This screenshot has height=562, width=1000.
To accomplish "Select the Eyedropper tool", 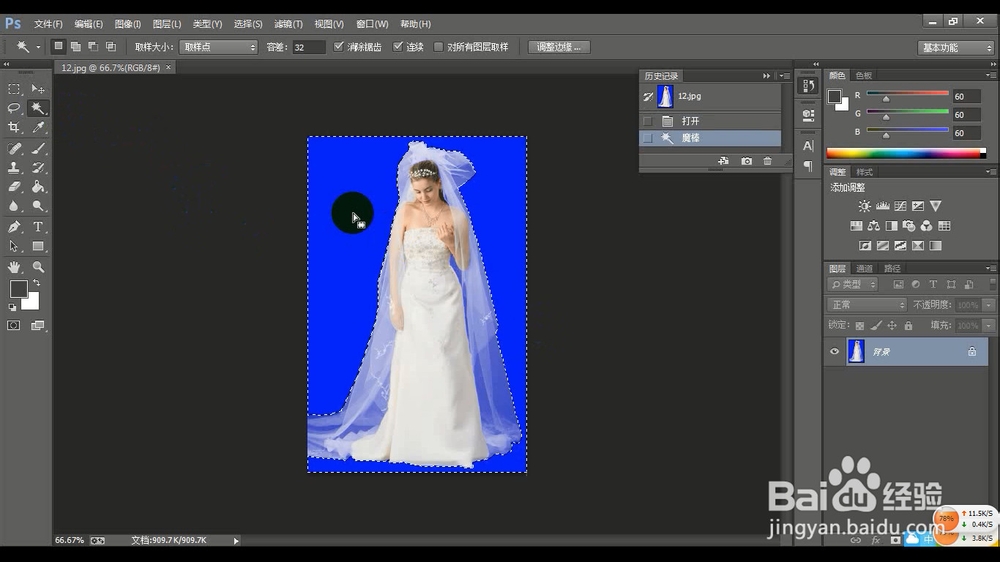I will pyautogui.click(x=38, y=128).
